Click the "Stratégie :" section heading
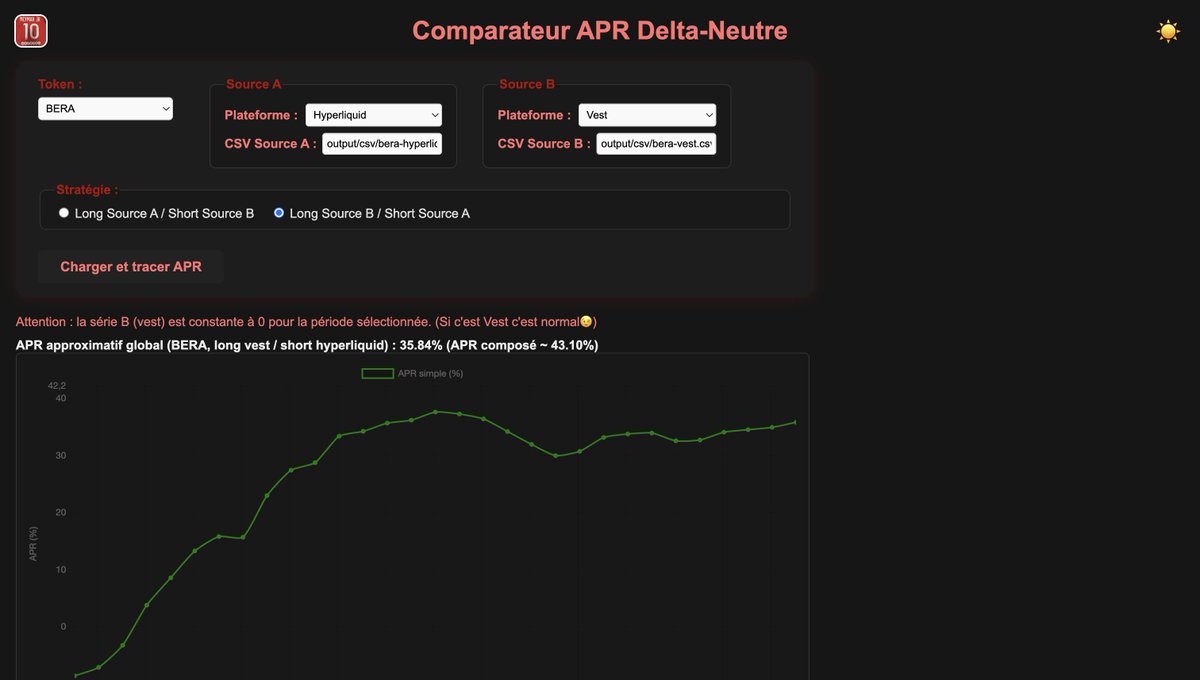1200x680 pixels. pyautogui.click(x=85, y=189)
